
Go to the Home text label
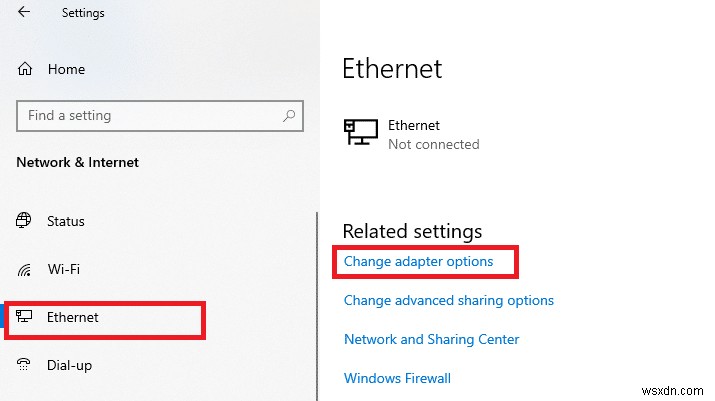(66, 70)
